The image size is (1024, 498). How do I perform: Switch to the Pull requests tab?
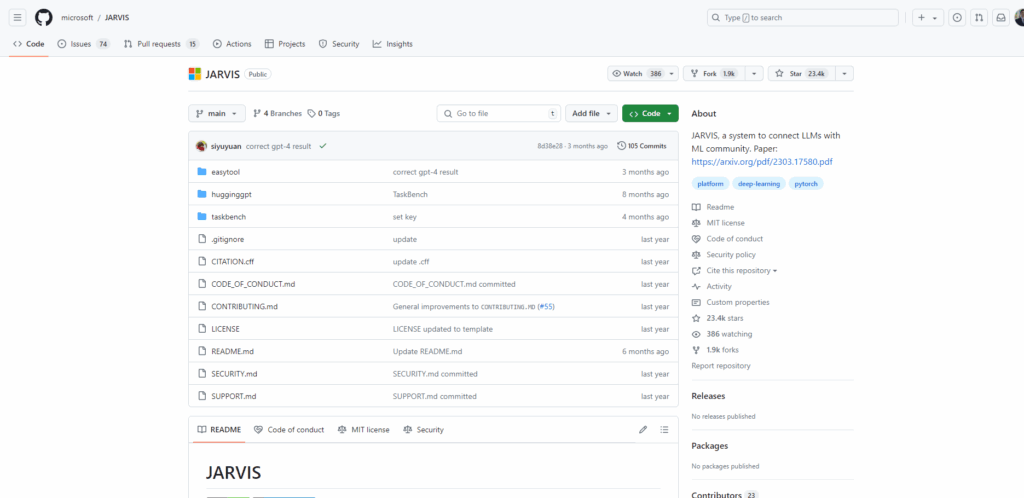click(162, 44)
